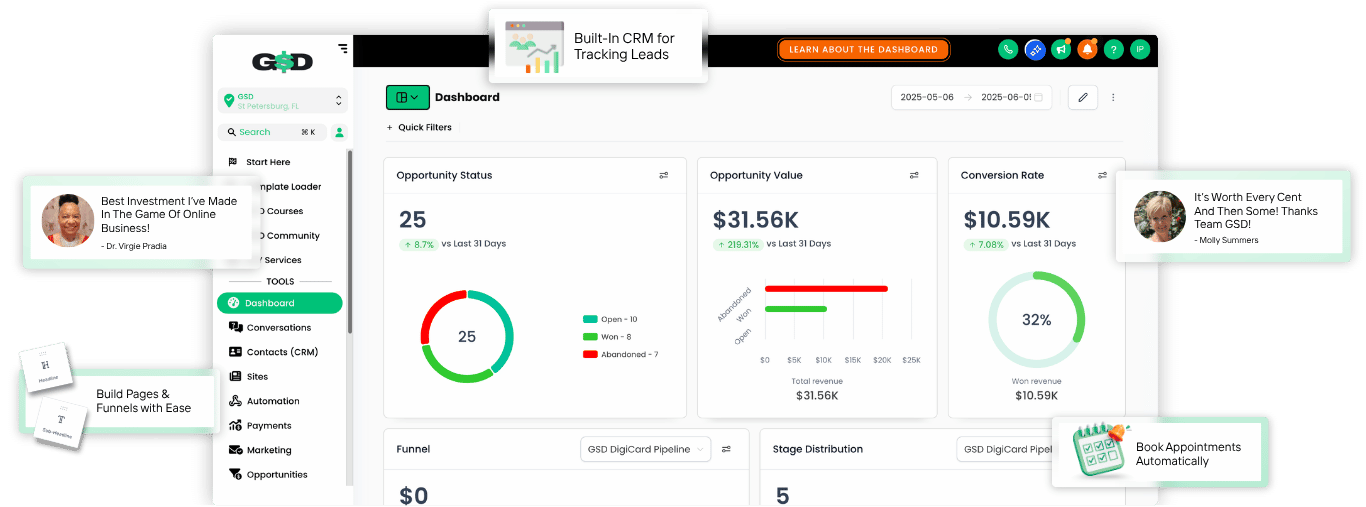Toggle the sidebar collapse icon near logo
This screenshot has width=1366, height=507.
(343, 47)
